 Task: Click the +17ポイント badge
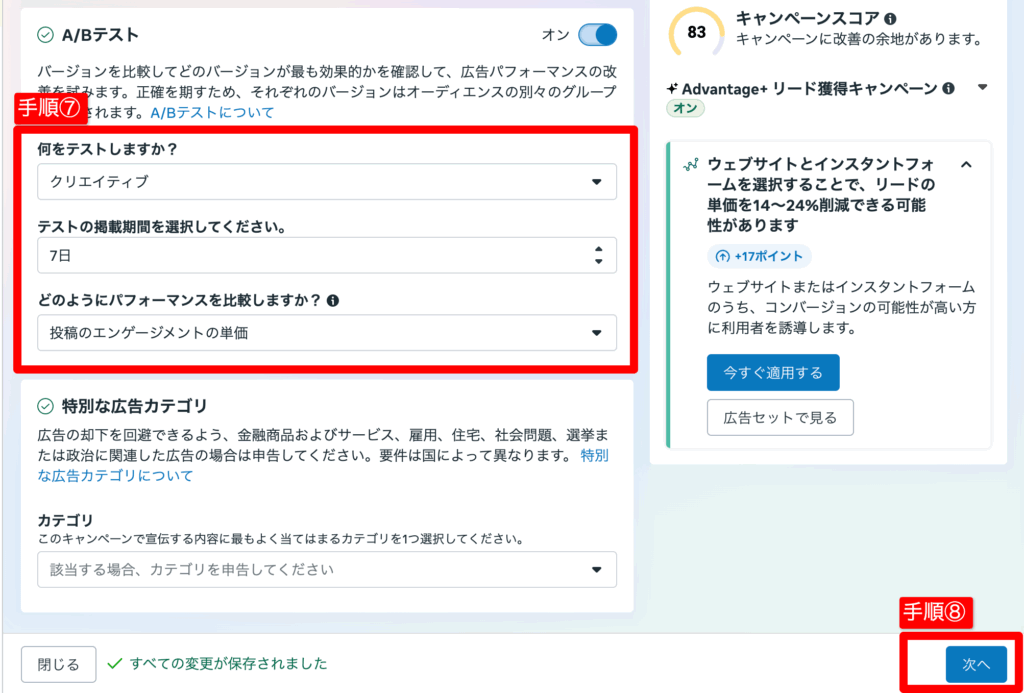click(759, 256)
